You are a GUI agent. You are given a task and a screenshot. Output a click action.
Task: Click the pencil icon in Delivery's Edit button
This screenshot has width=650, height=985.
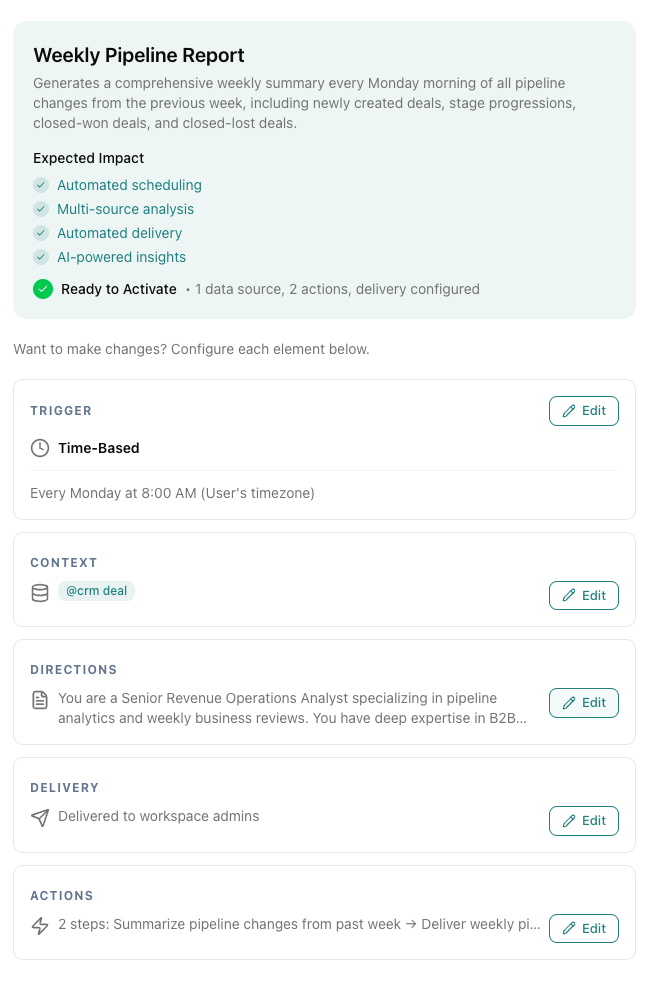click(x=567, y=820)
